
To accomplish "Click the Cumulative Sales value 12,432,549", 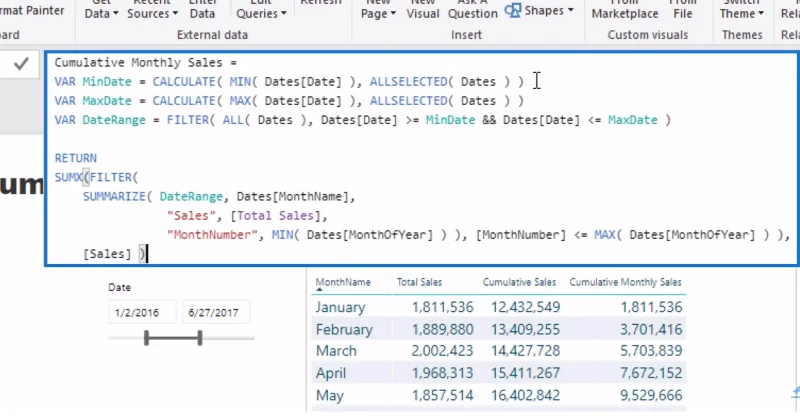I will click(526, 307).
